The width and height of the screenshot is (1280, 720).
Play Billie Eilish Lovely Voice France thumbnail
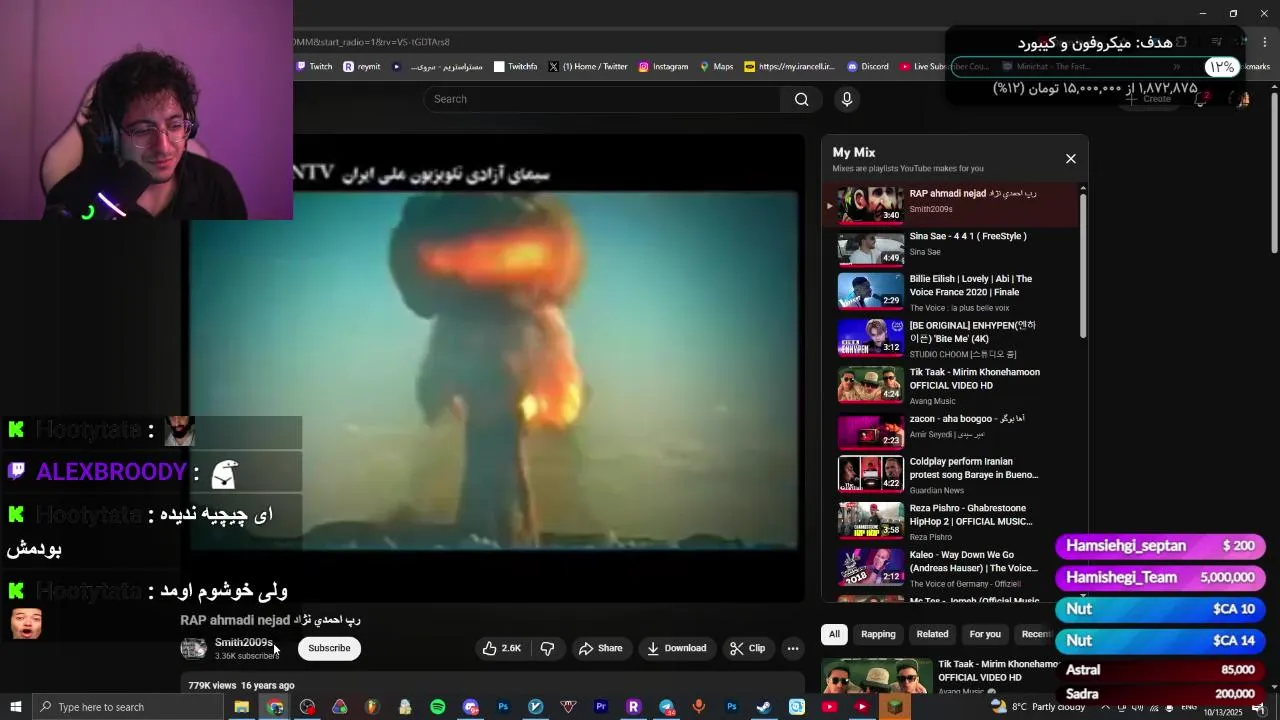tap(870, 291)
